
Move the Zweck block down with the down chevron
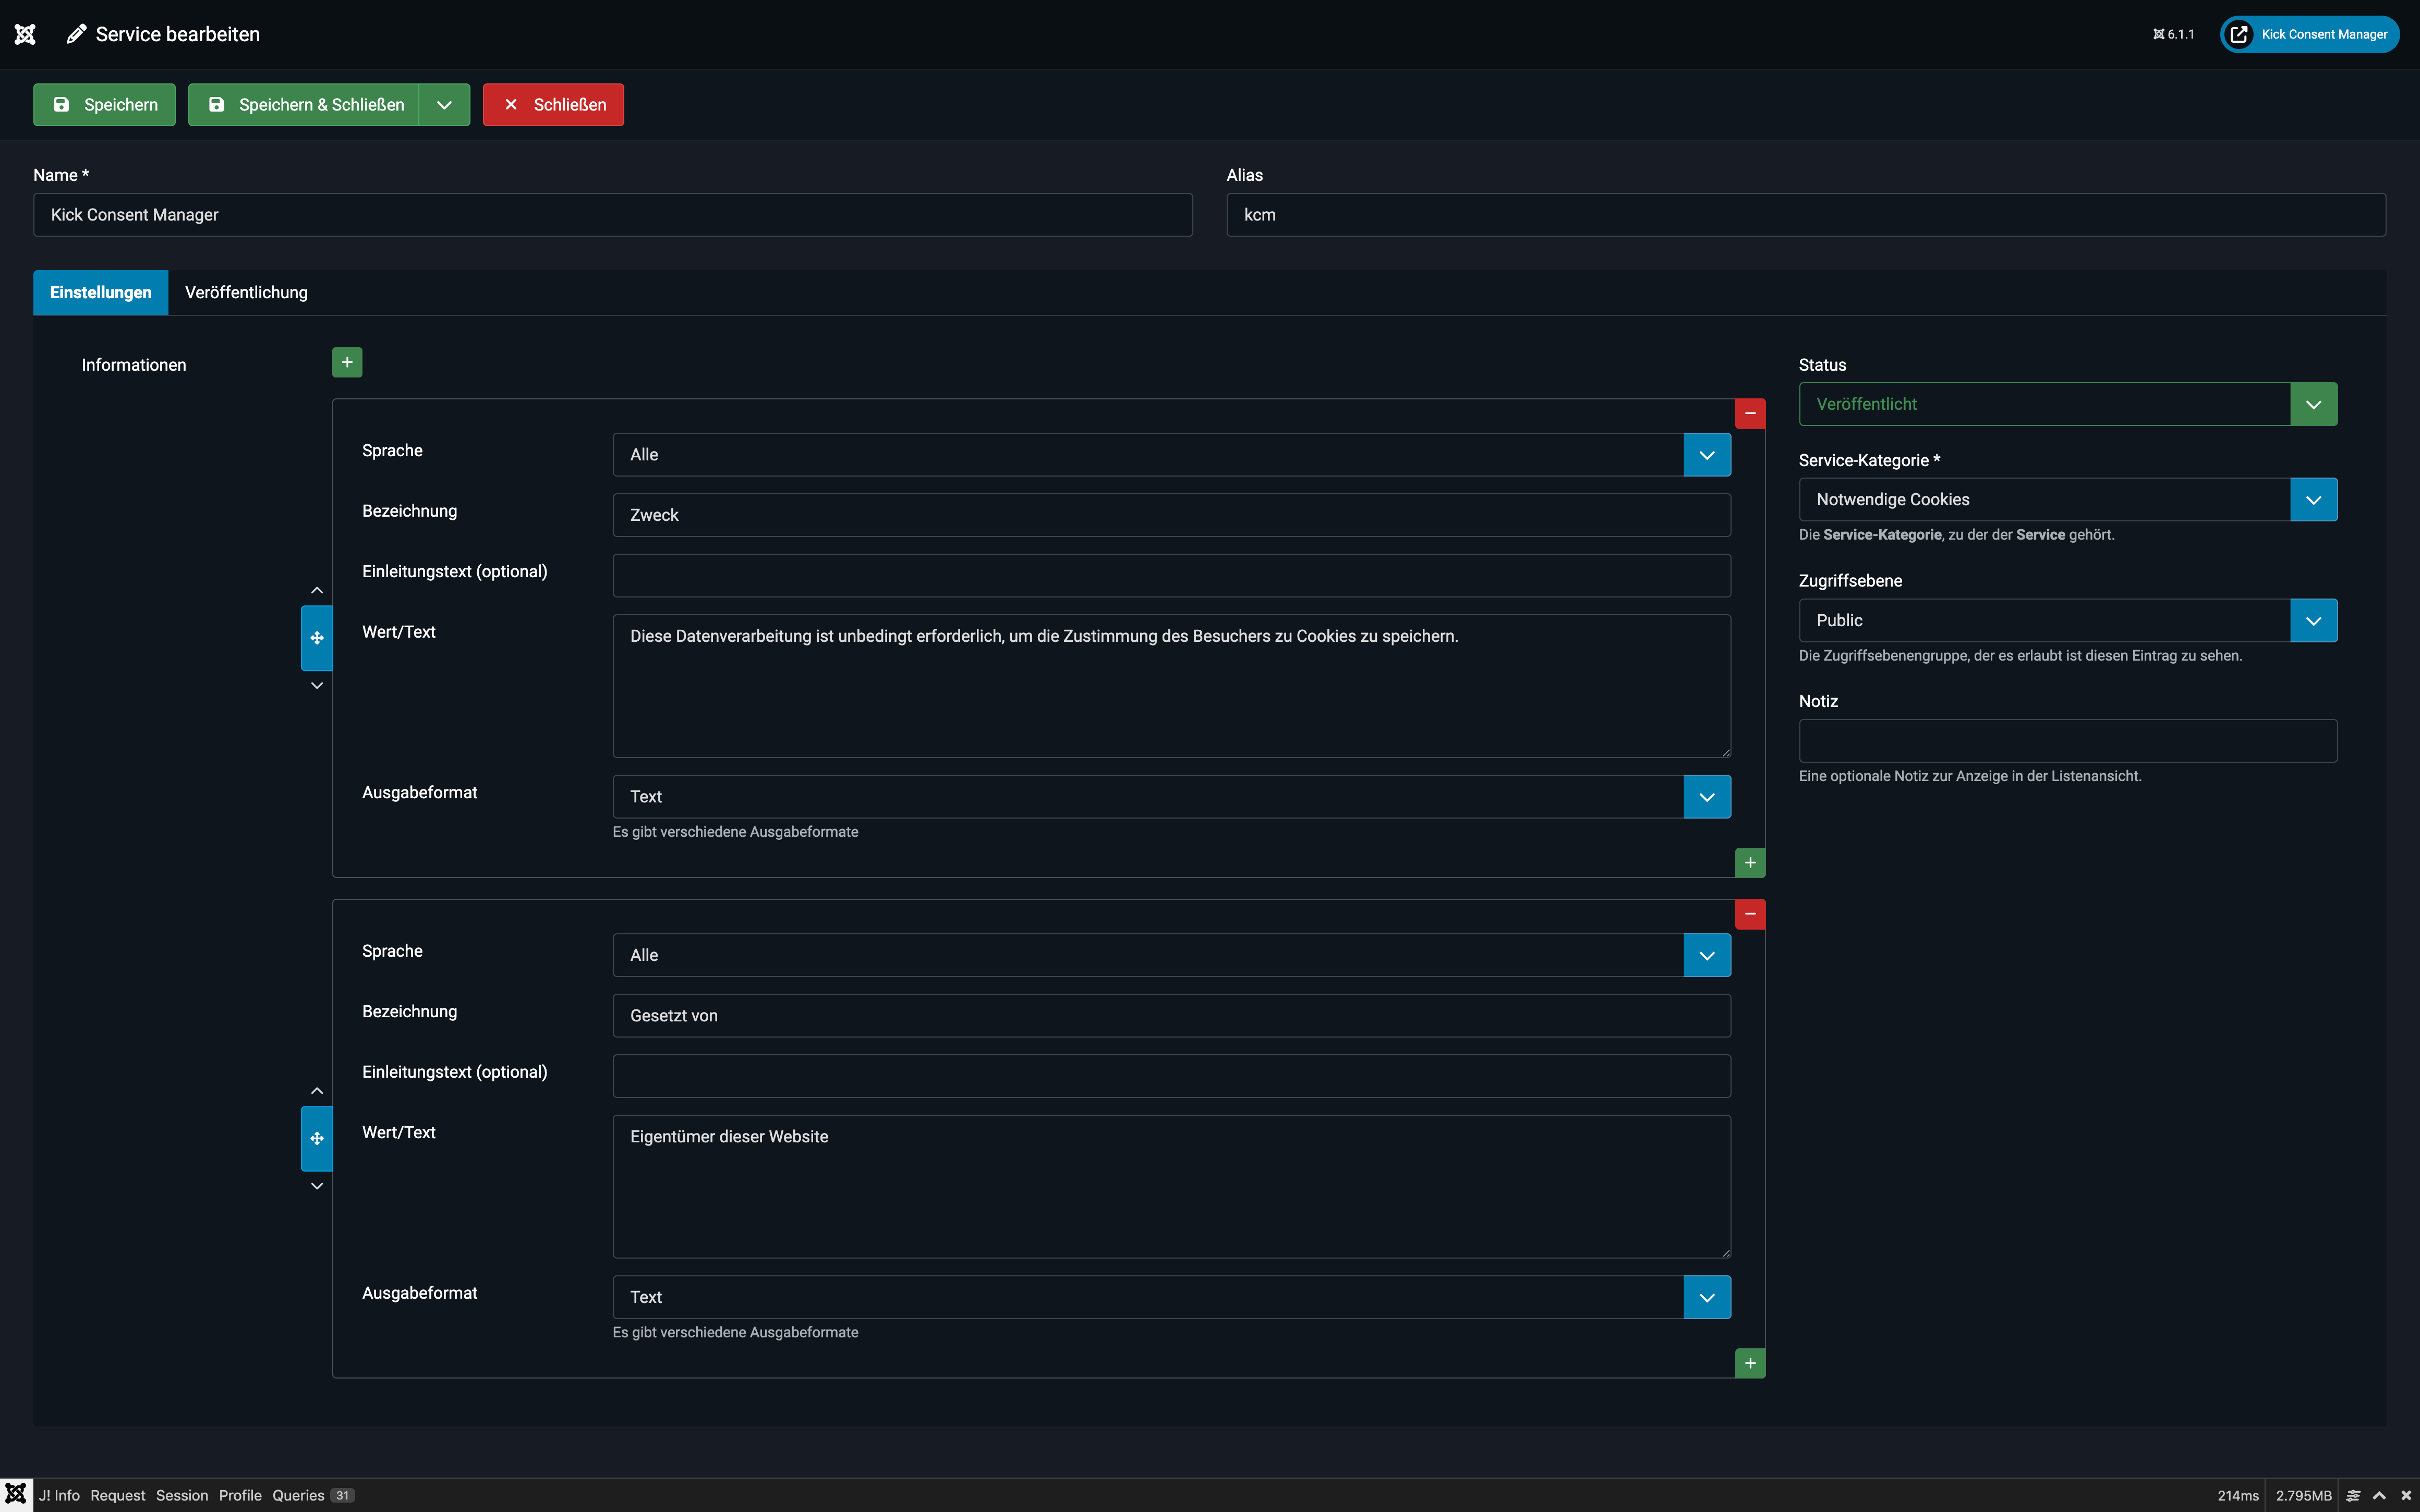tap(317, 686)
